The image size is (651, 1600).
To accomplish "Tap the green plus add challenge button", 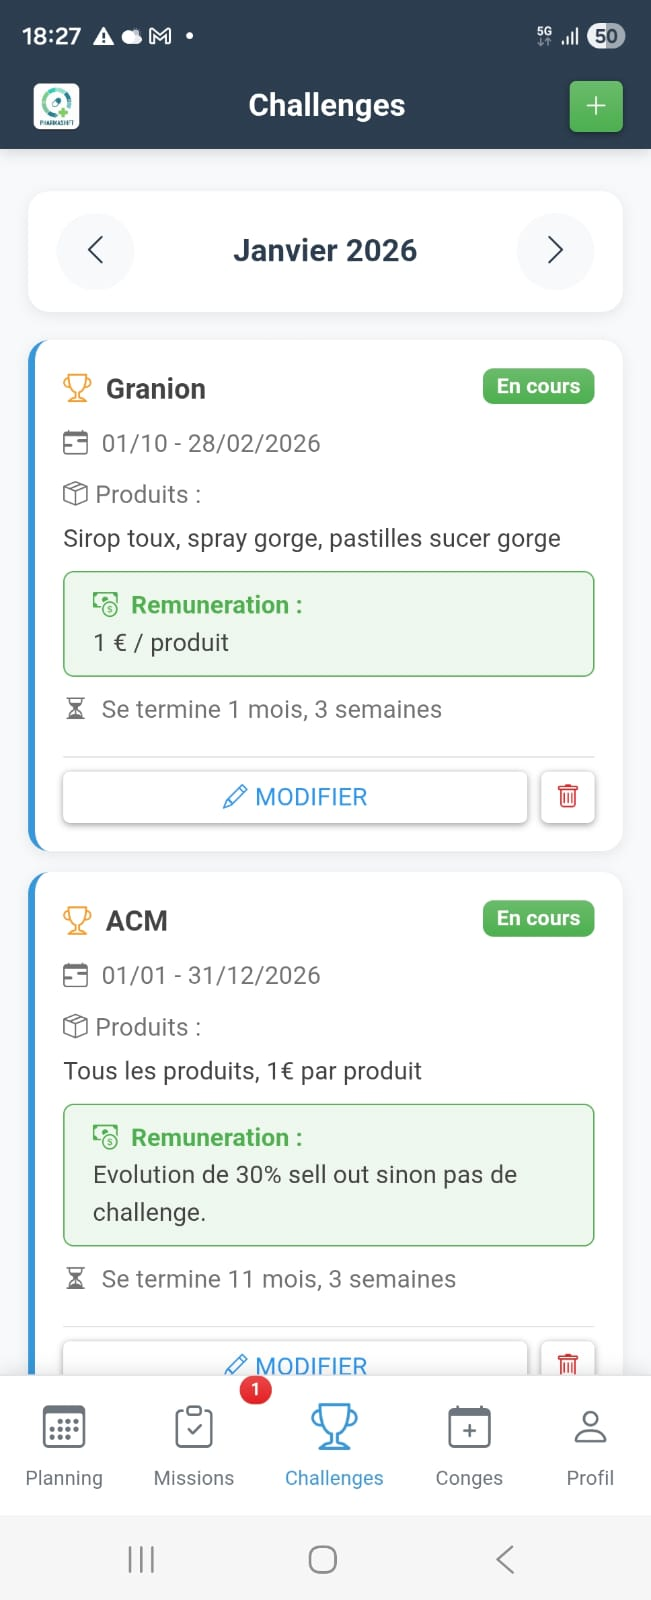I will (596, 106).
